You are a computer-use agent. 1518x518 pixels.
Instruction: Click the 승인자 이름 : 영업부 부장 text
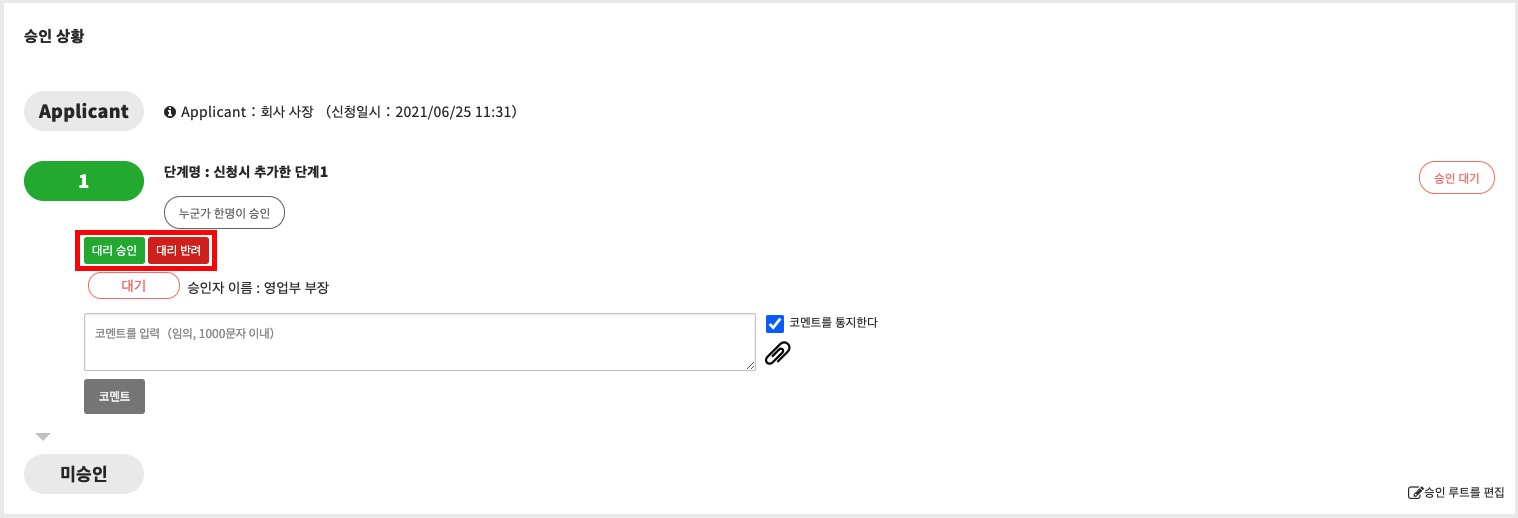[258, 288]
